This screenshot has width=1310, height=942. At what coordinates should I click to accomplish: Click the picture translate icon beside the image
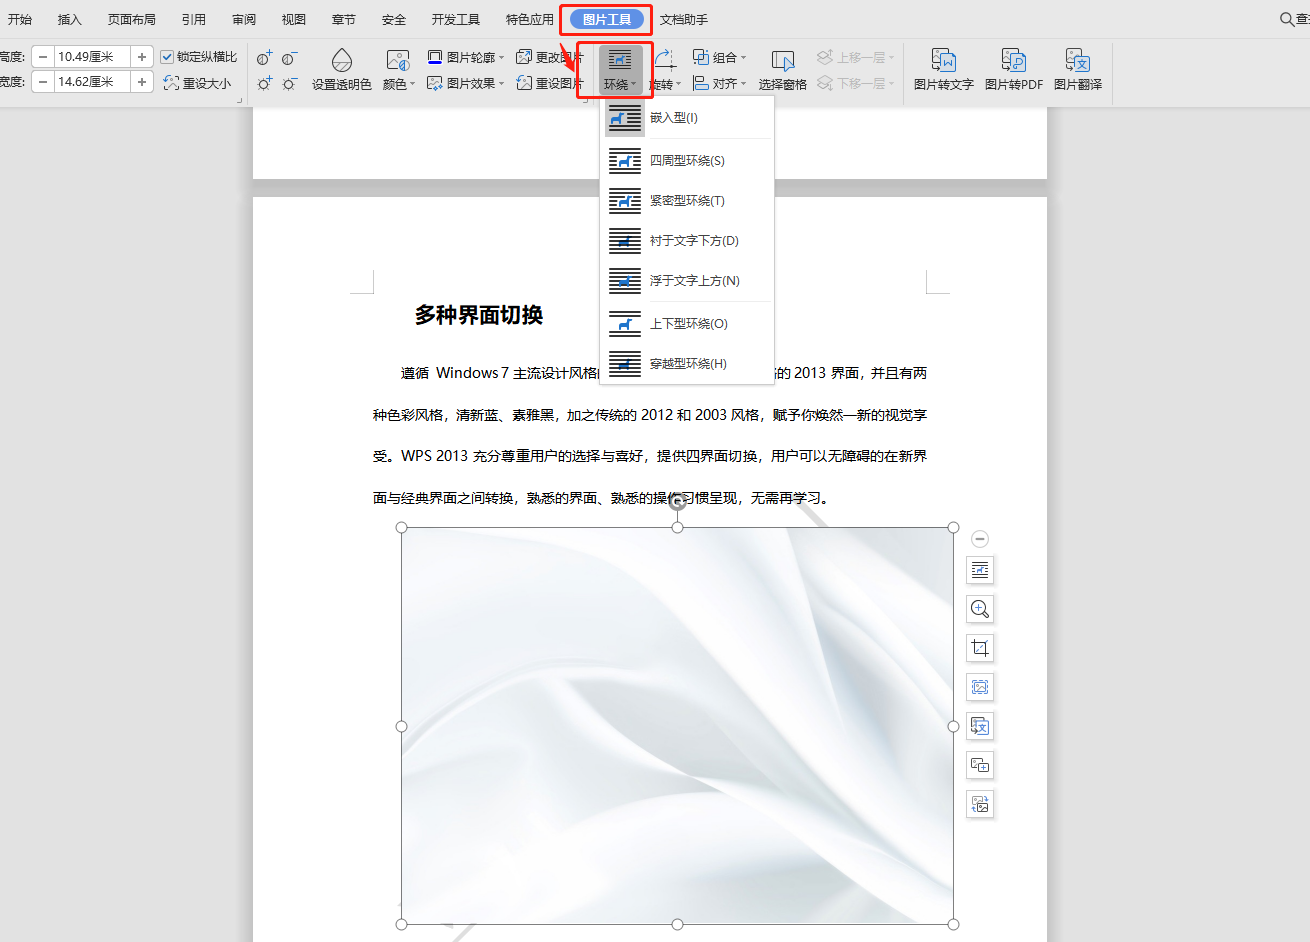click(980, 726)
